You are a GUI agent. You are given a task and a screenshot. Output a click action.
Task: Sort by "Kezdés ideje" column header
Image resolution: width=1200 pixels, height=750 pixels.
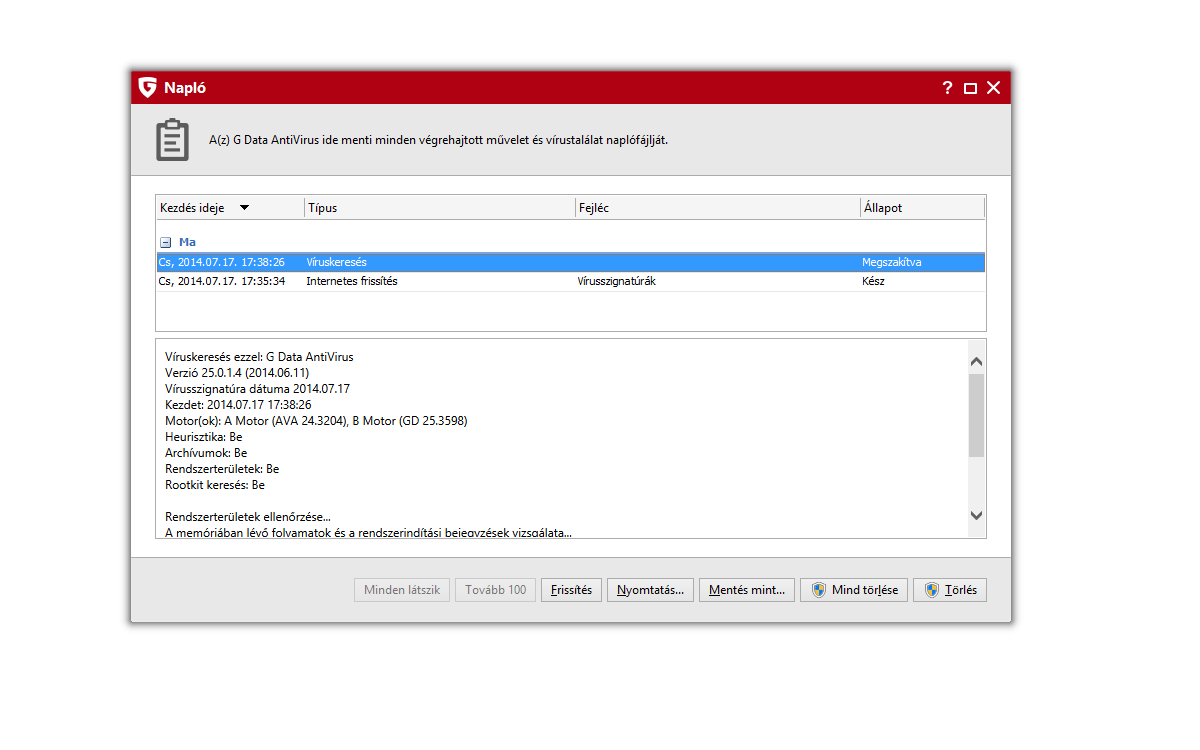coord(231,208)
